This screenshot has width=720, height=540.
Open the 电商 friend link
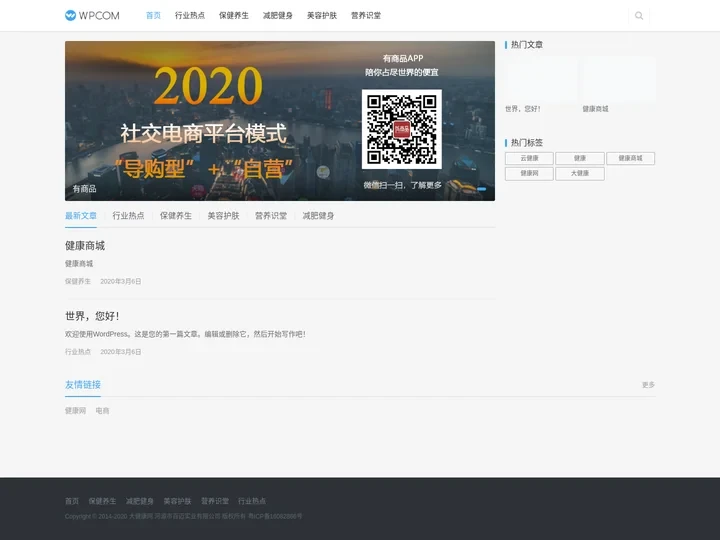[x=102, y=411]
